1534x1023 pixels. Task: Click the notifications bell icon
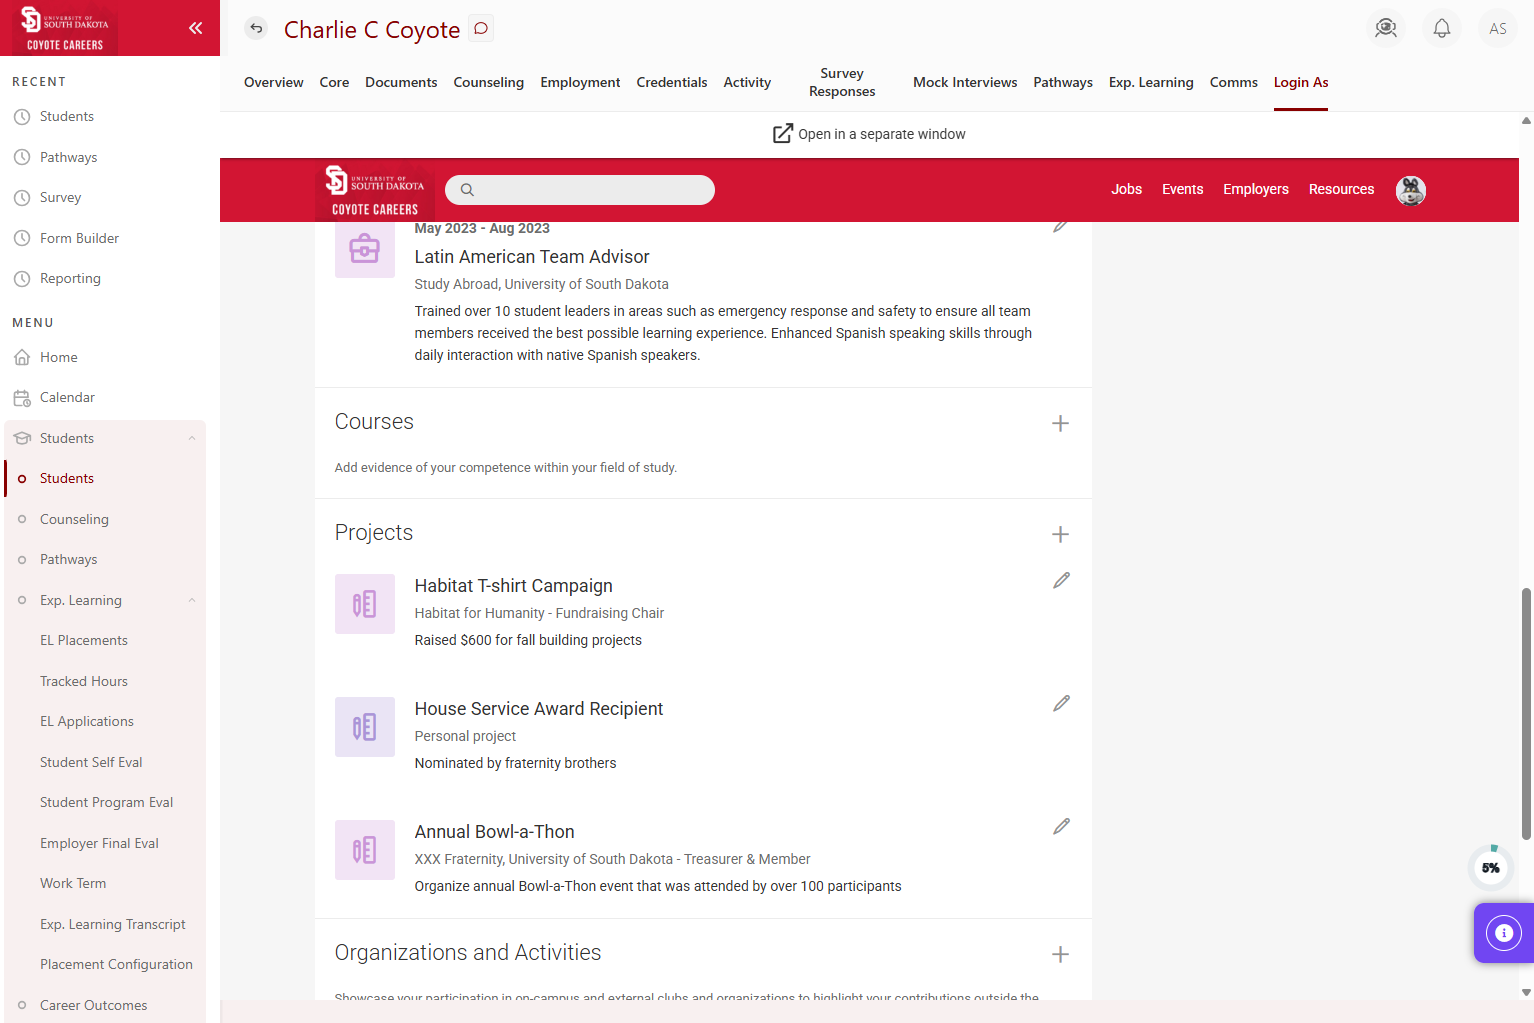[x=1442, y=28]
